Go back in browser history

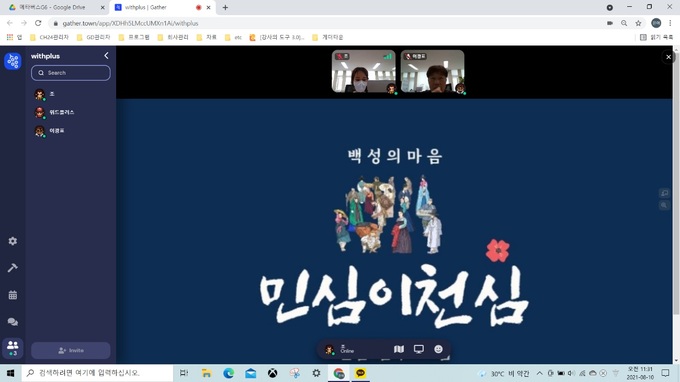coord(10,23)
